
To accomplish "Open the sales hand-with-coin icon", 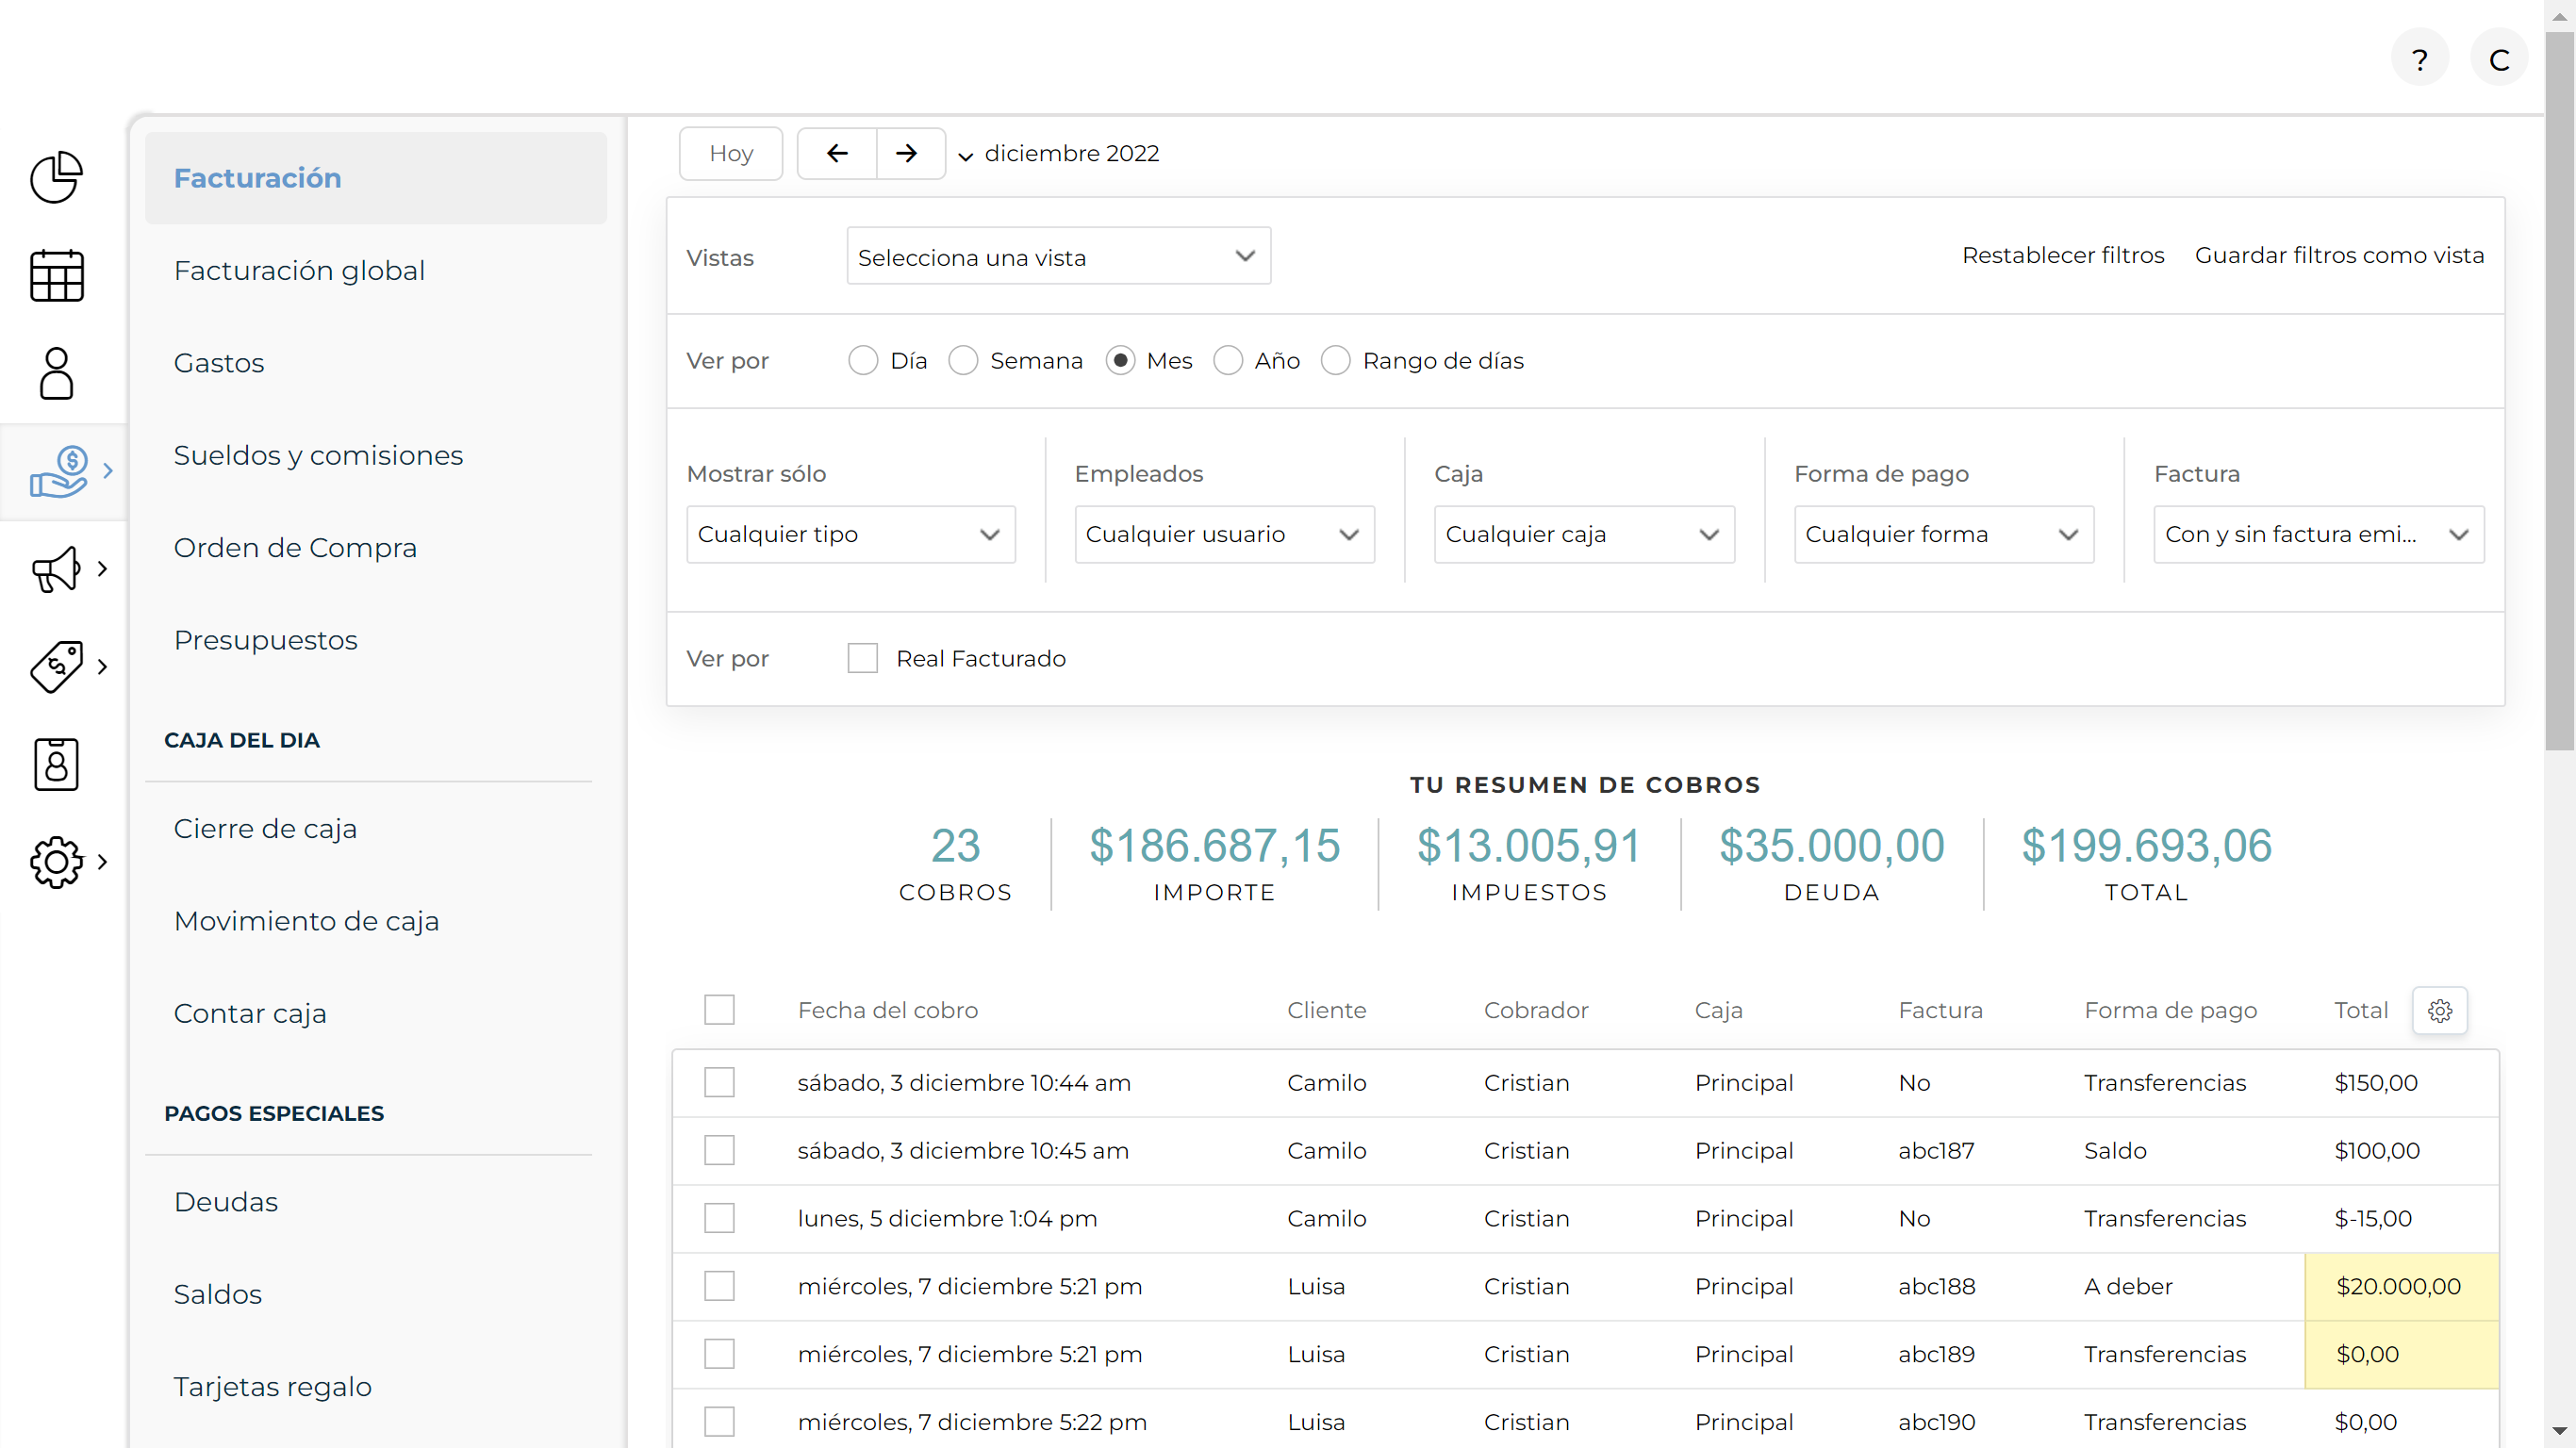I will [59, 471].
